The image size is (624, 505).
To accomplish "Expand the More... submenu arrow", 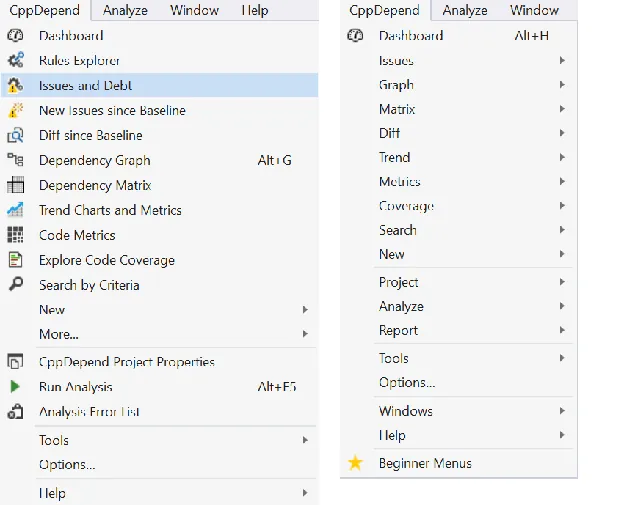I will tap(305, 334).
